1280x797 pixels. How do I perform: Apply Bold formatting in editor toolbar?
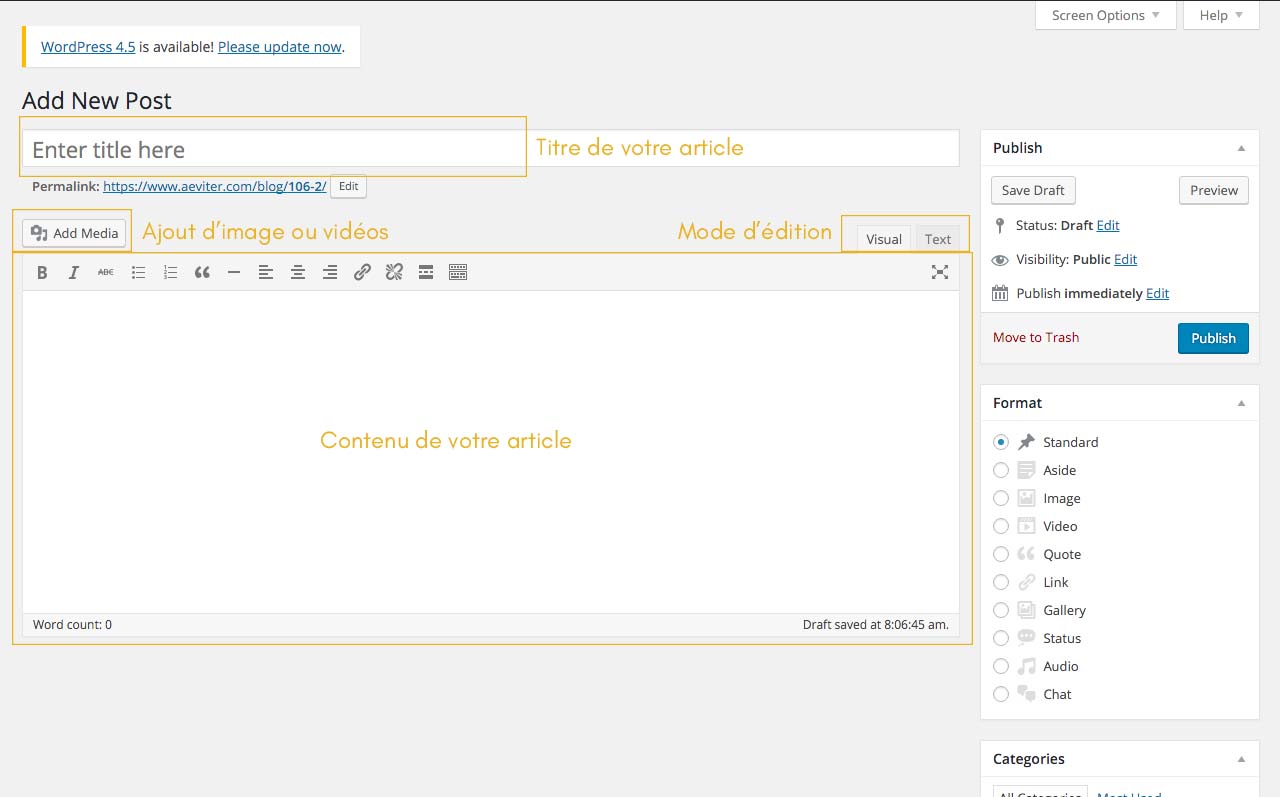(x=42, y=272)
